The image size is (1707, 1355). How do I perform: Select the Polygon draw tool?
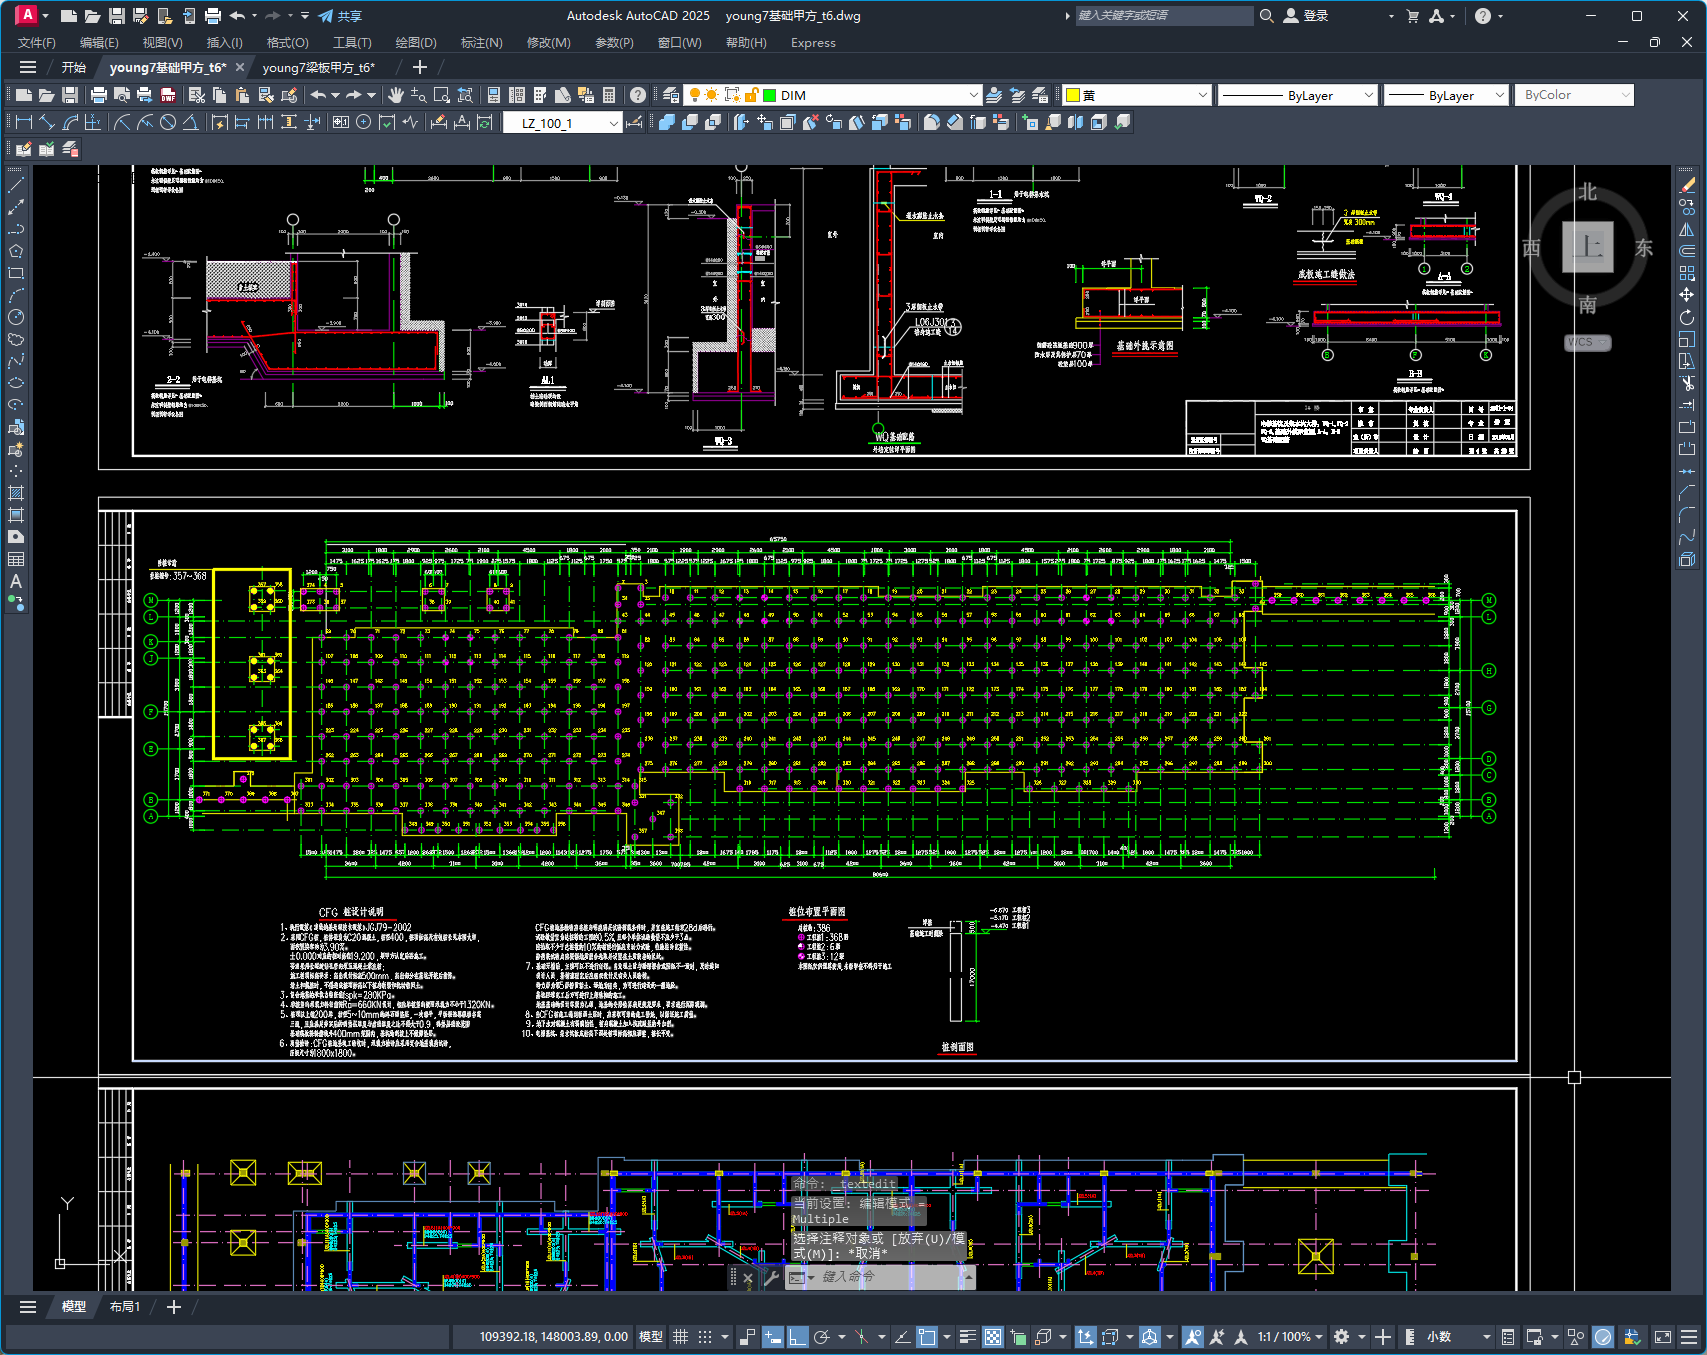16,251
